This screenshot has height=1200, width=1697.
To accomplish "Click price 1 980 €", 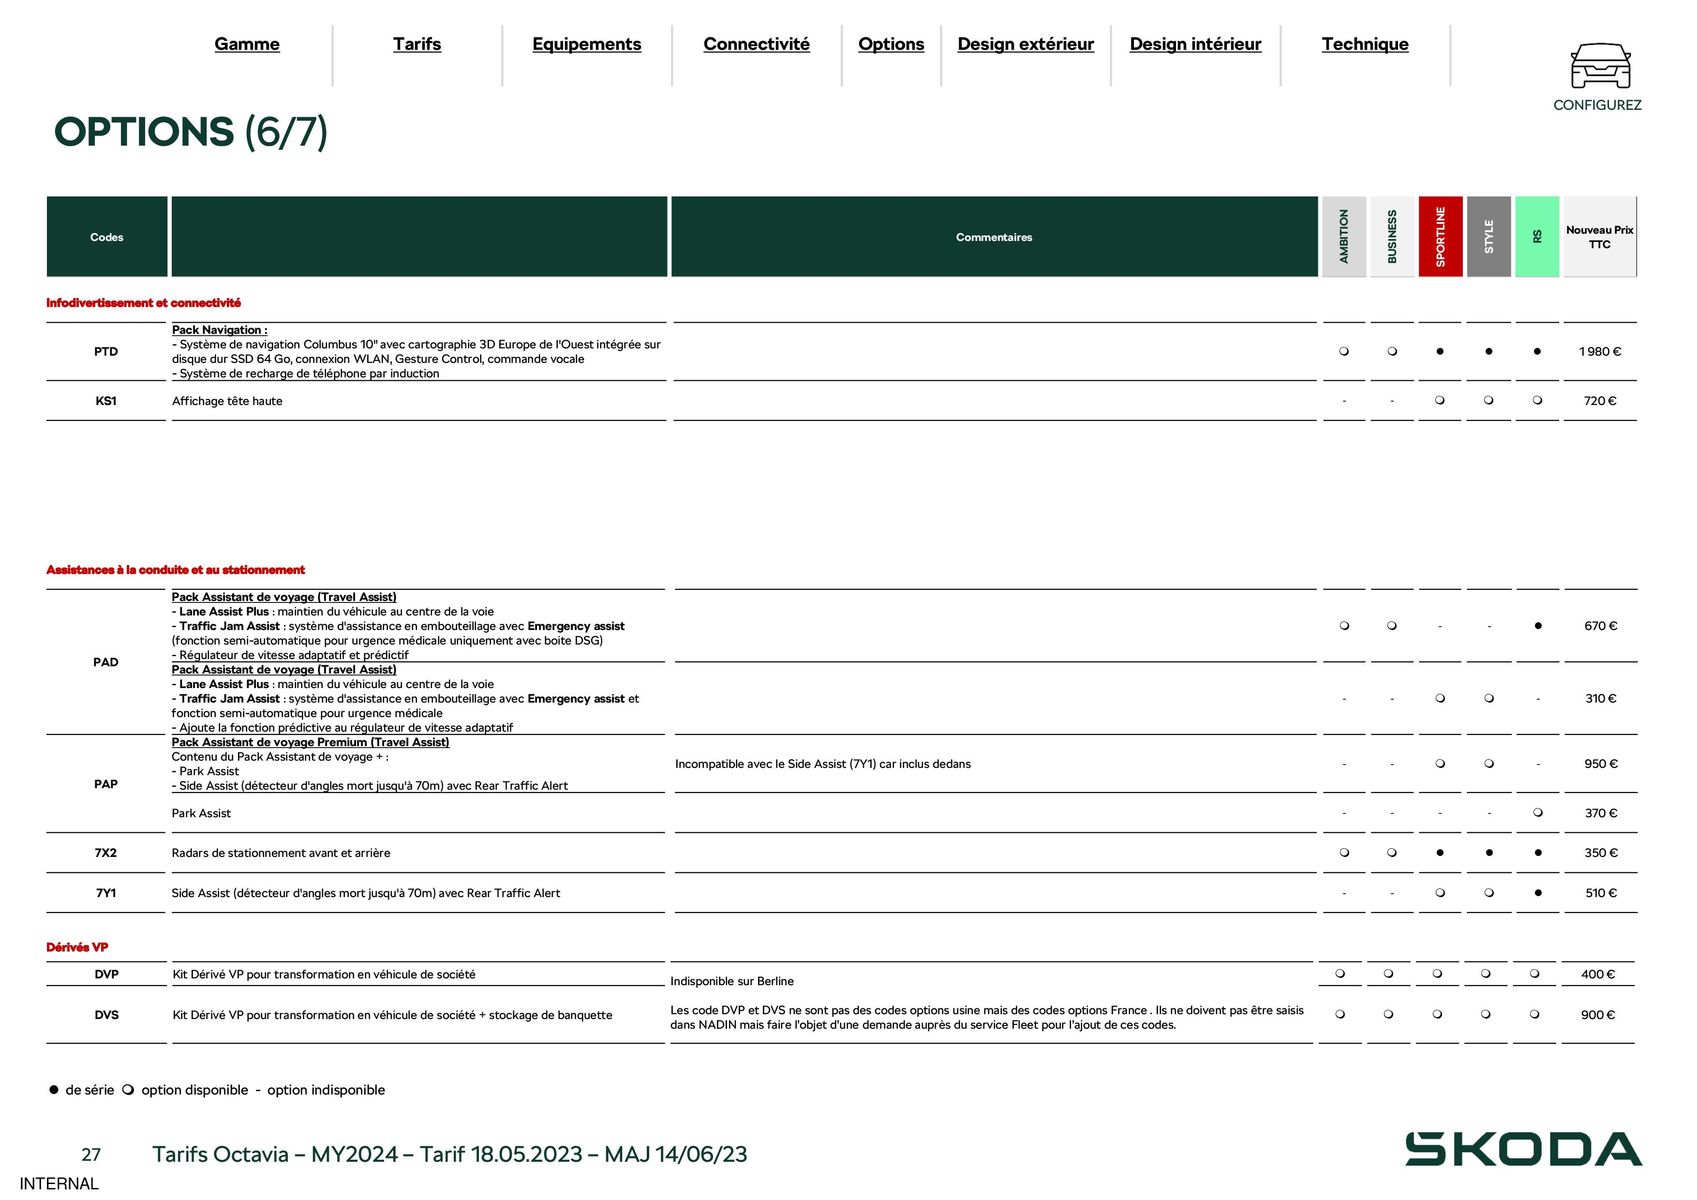I will click(x=1600, y=352).
